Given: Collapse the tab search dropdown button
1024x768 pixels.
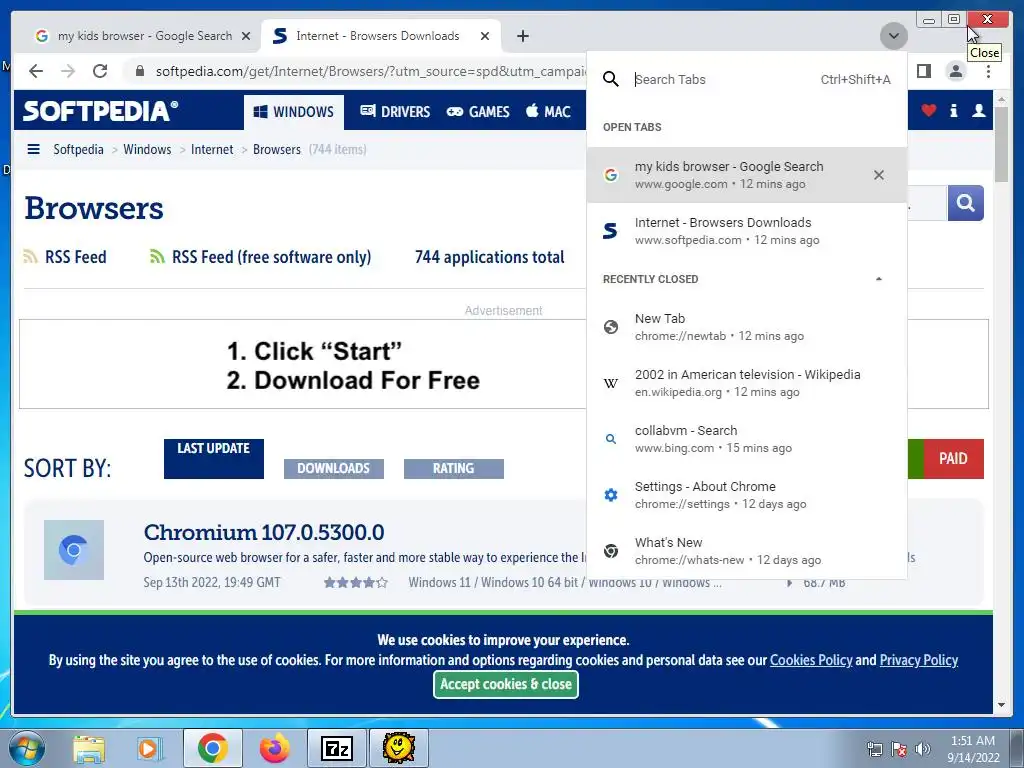Looking at the screenshot, I should (893, 36).
